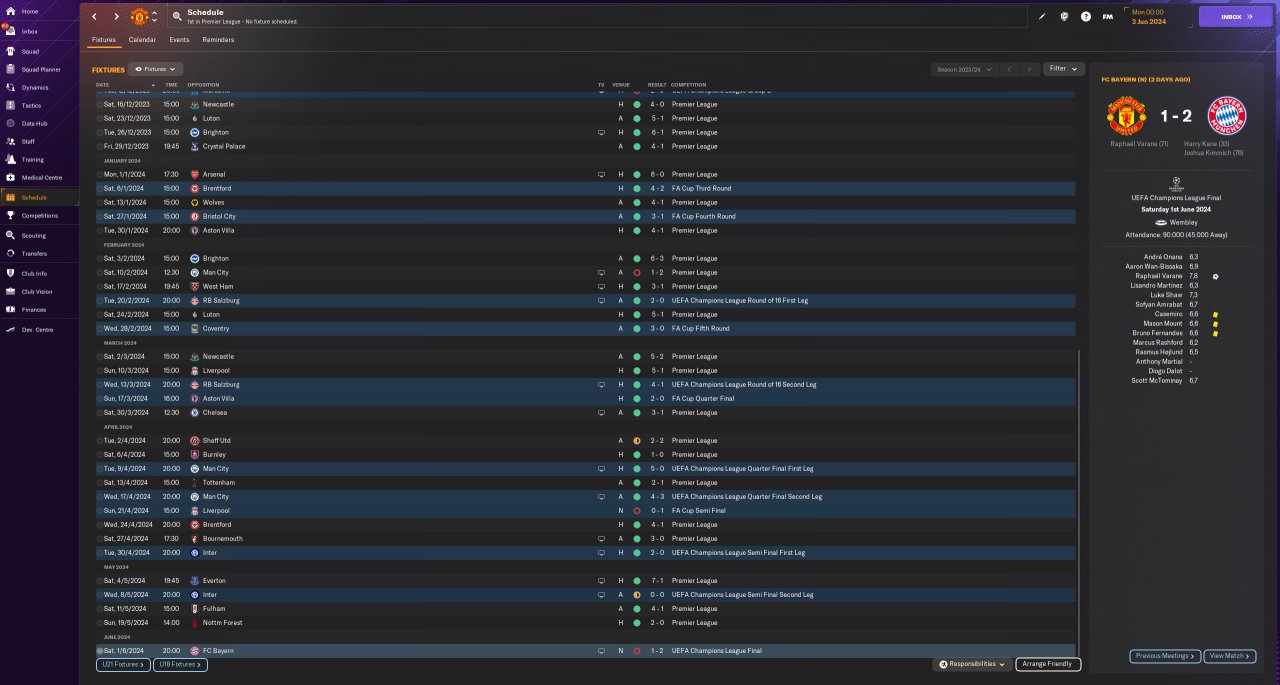Open the Scouting icon
Screen dimensions: 1280x685
click(x=10, y=235)
